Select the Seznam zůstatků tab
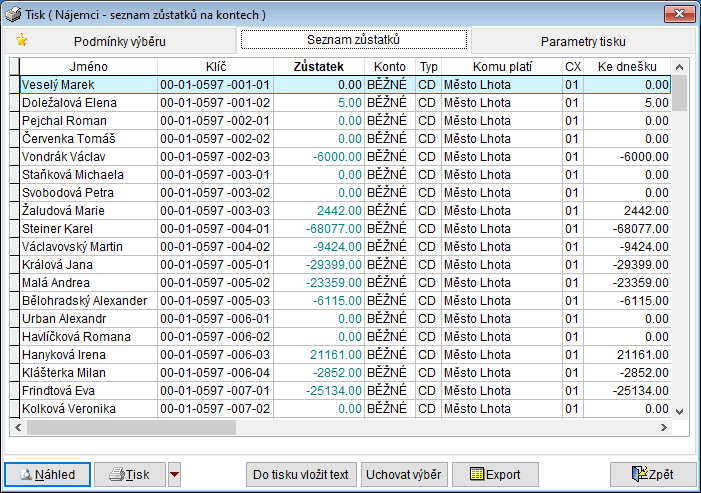701x493 pixels. click(354, 39)
